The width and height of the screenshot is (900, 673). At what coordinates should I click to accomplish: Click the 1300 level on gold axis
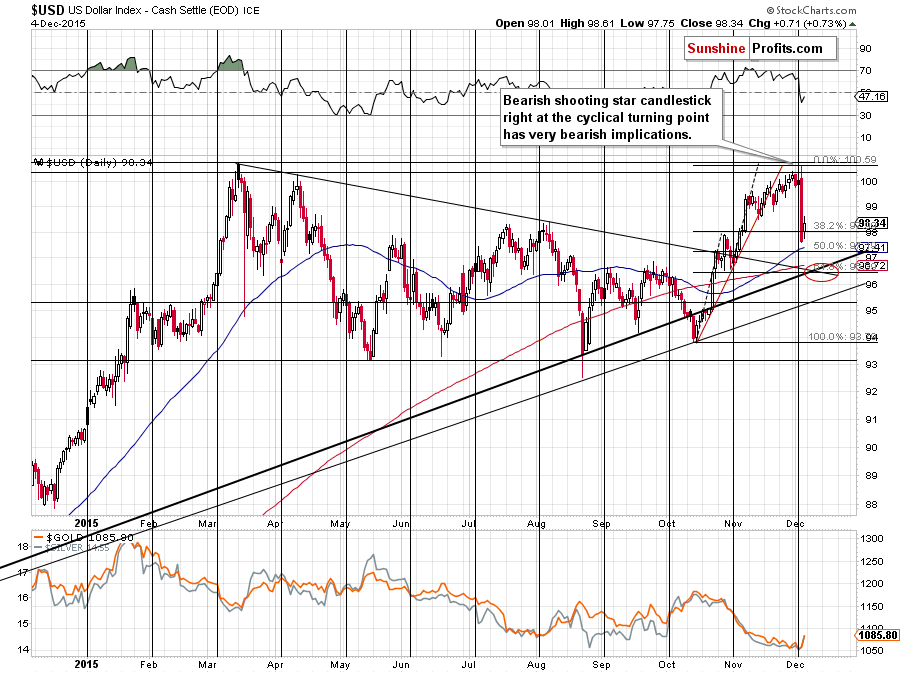872,539
